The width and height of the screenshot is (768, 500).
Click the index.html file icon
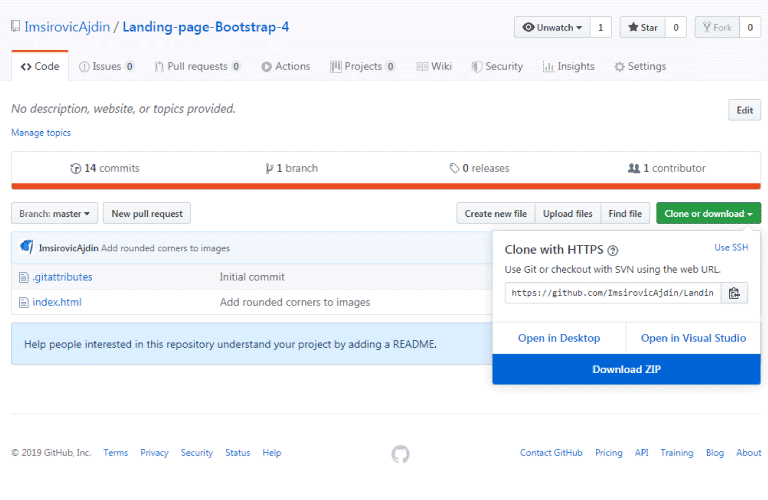pyautogui.click(x=24, y=303)
